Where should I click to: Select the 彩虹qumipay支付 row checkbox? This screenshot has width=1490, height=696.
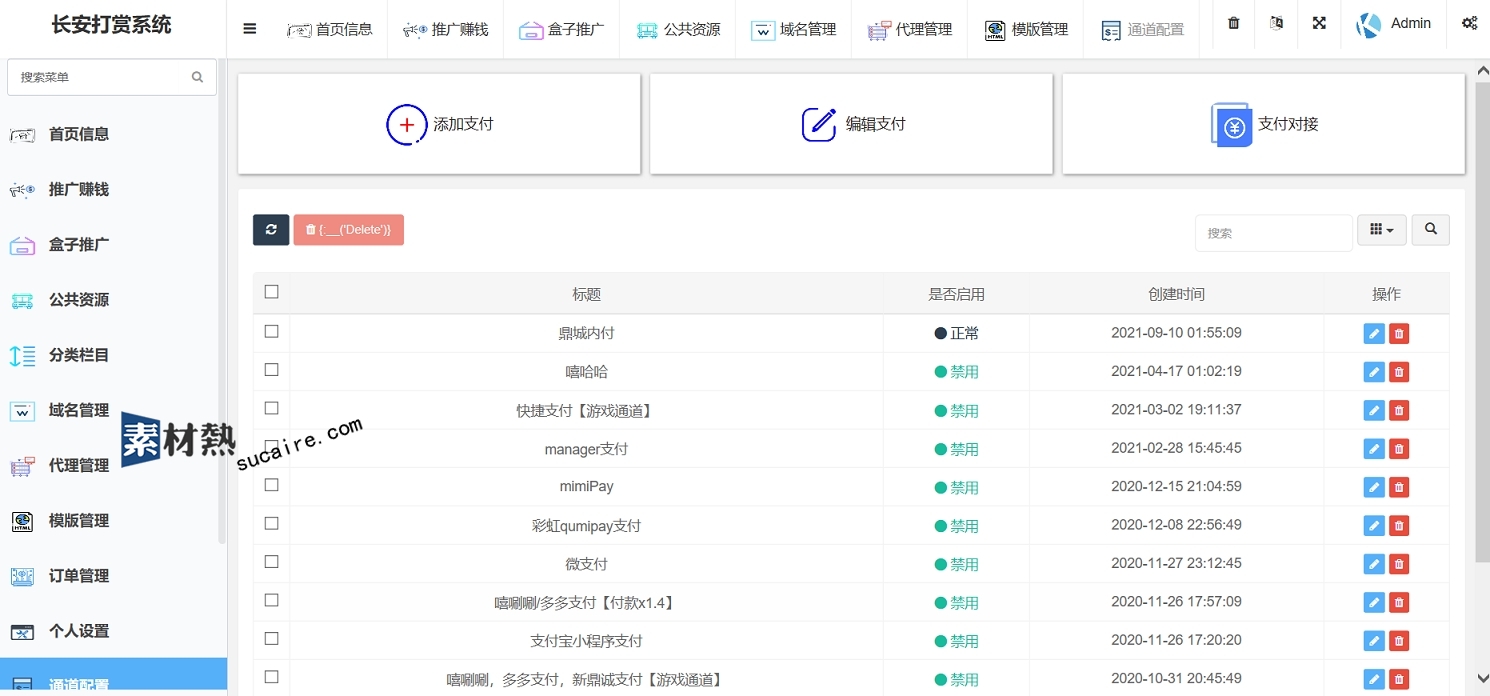click(271, 523)
